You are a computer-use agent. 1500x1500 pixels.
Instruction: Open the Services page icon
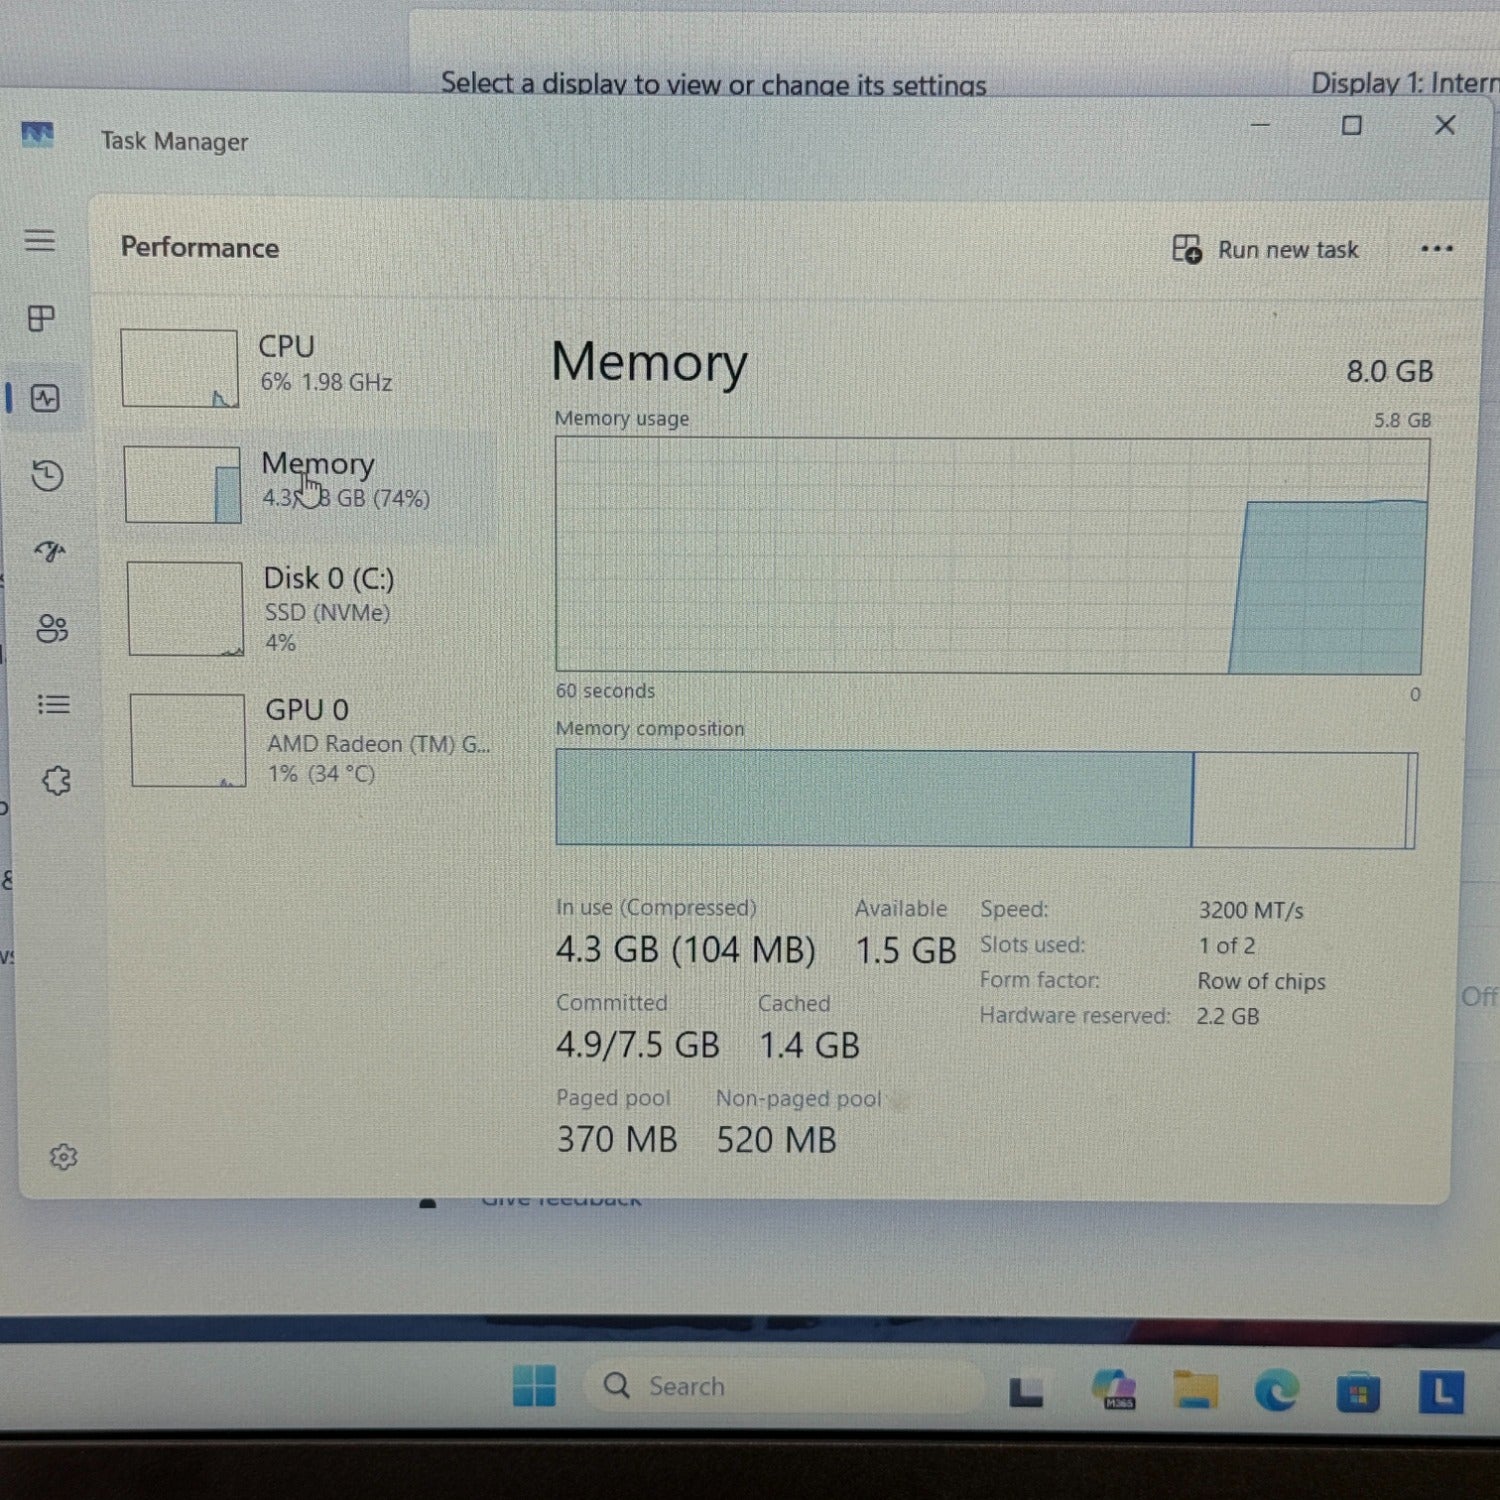point(57,781)
